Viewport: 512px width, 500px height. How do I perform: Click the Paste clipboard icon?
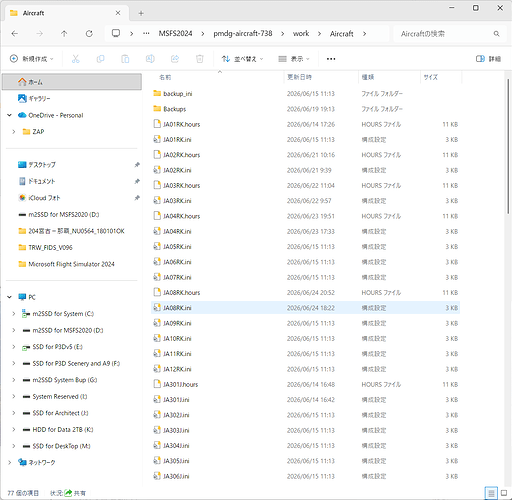(125, 59)
